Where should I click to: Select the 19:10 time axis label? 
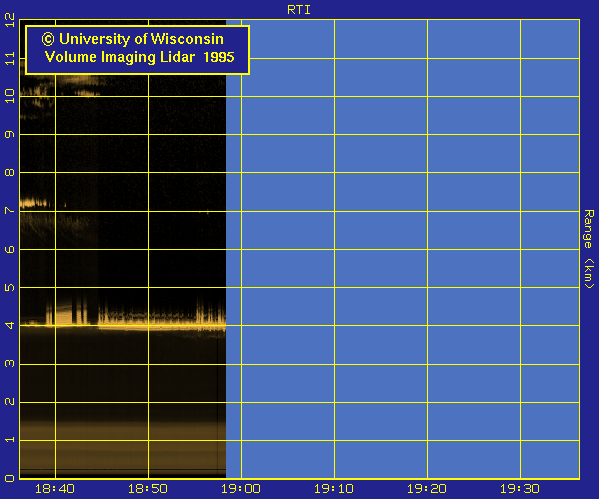click(334, 489)
